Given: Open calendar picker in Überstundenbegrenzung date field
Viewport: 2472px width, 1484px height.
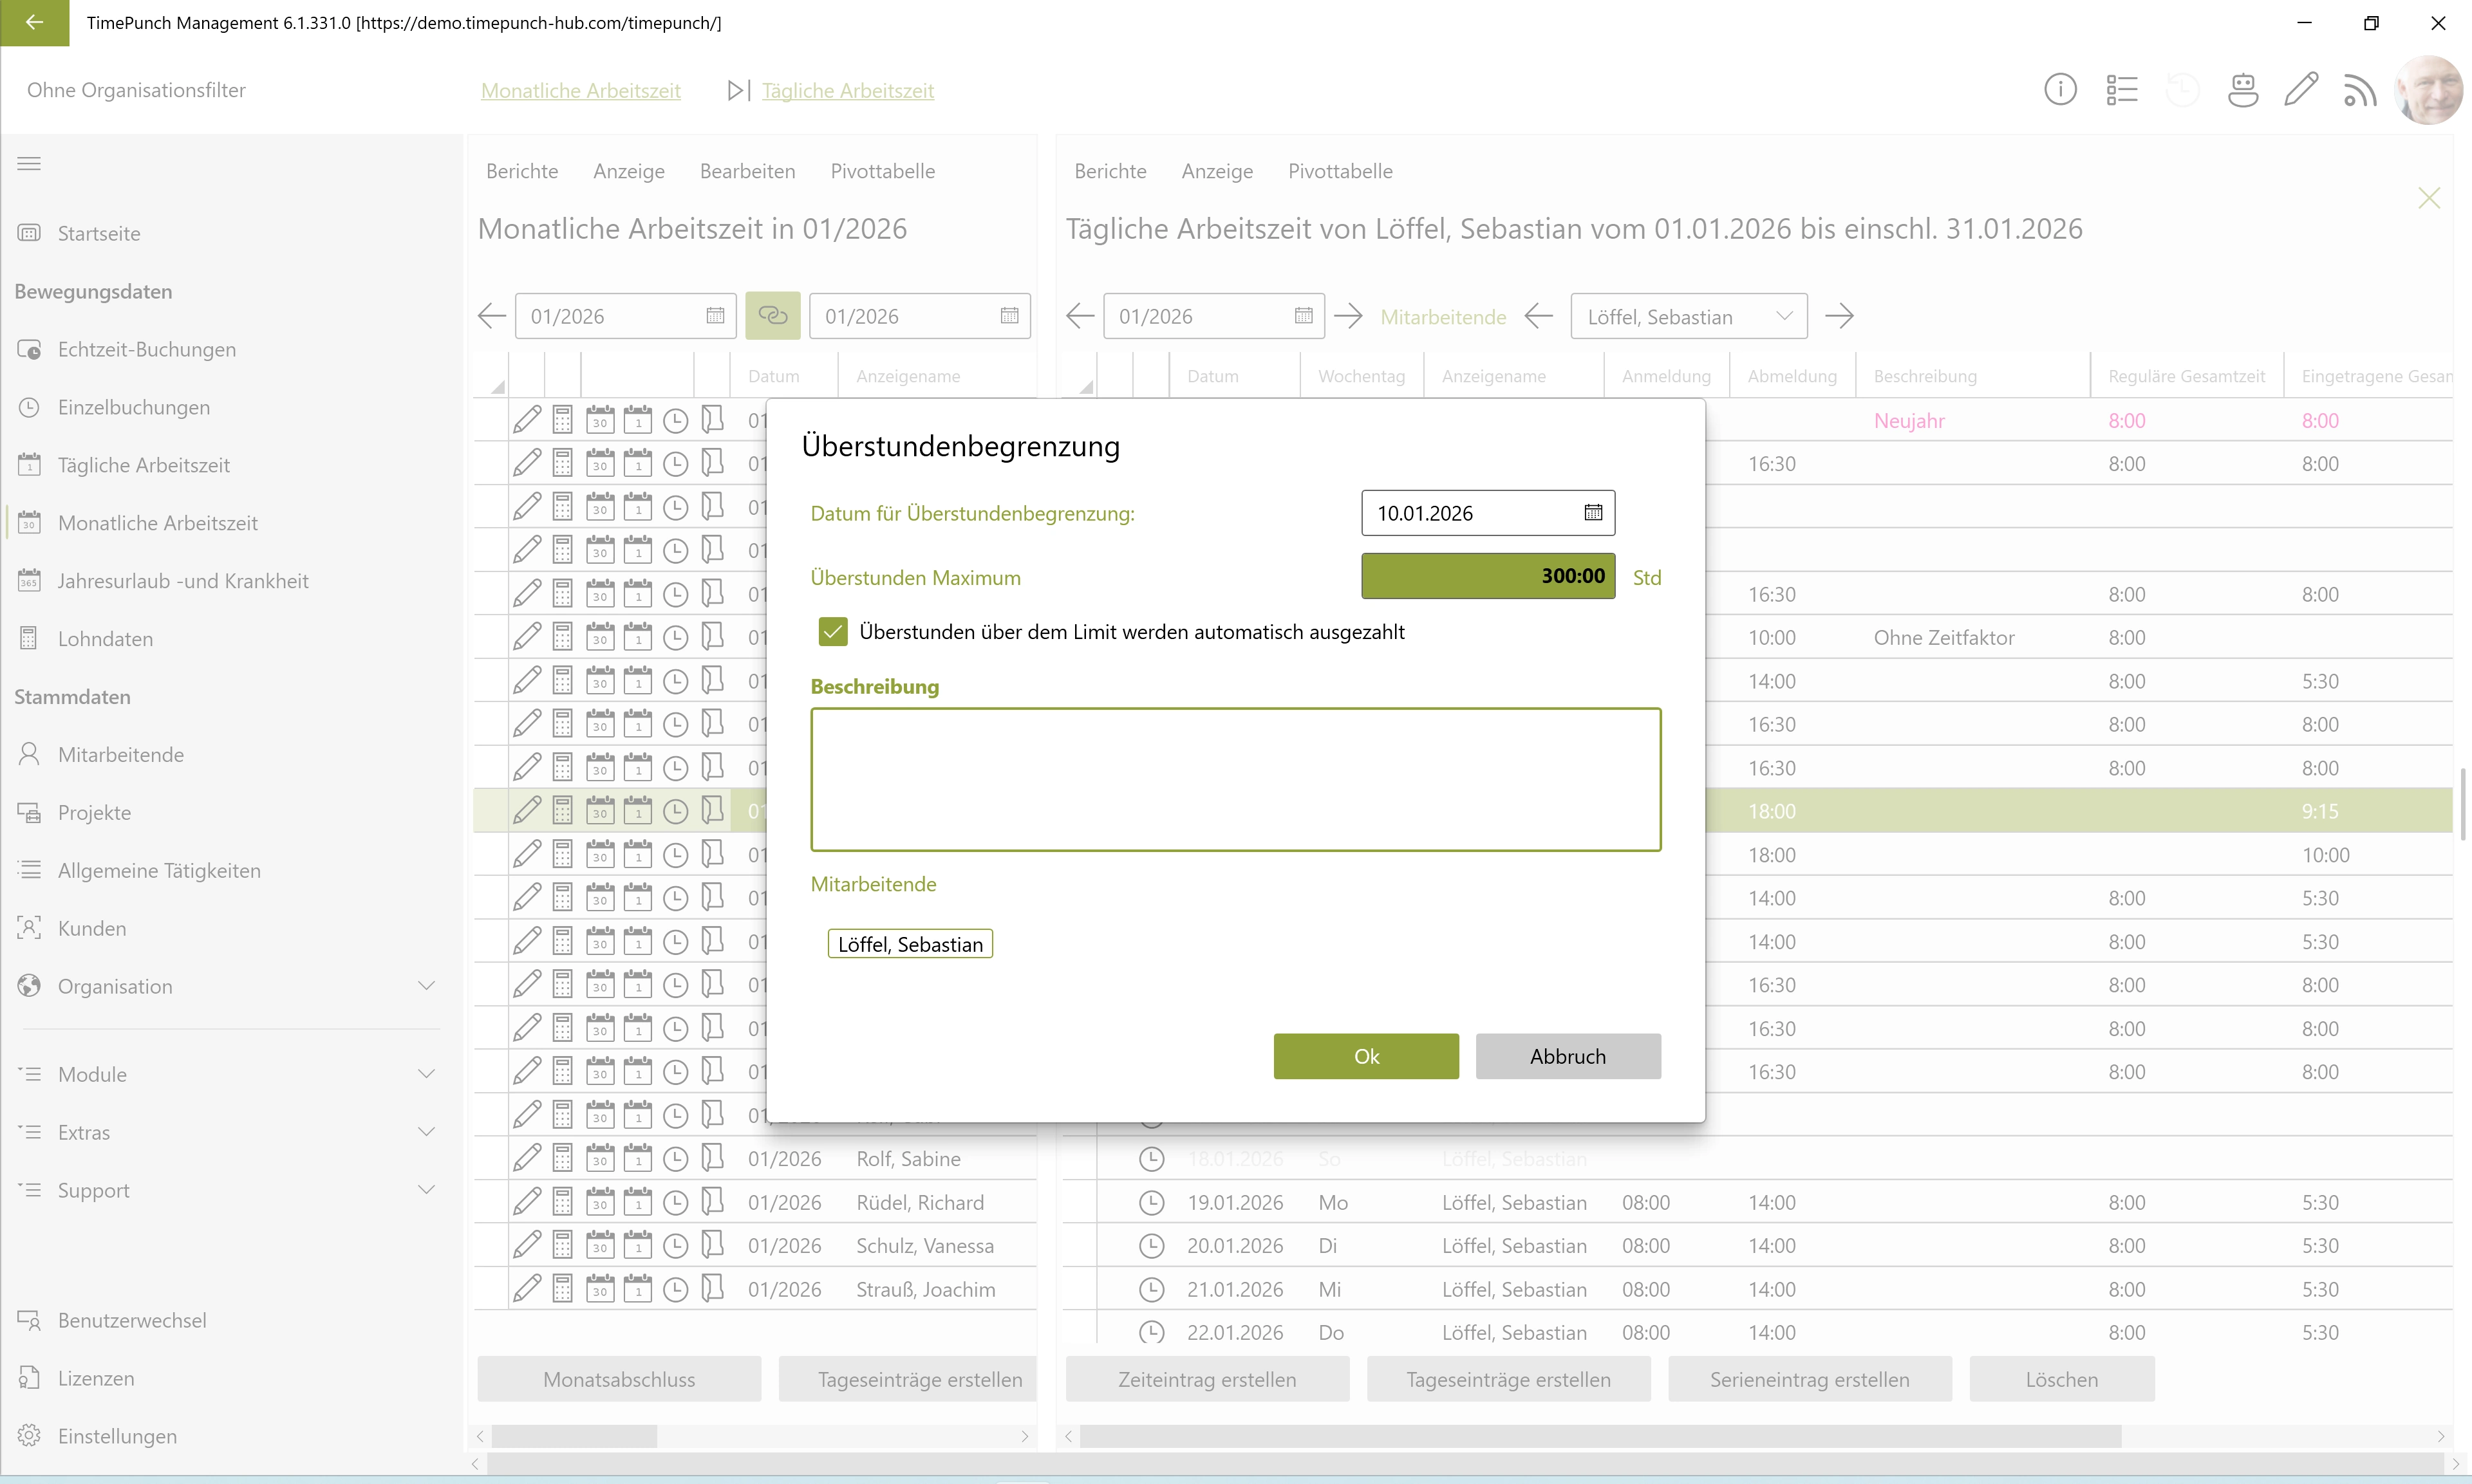Looking at the screenshot, I should pyautogui.click(x=1593, y=513).
